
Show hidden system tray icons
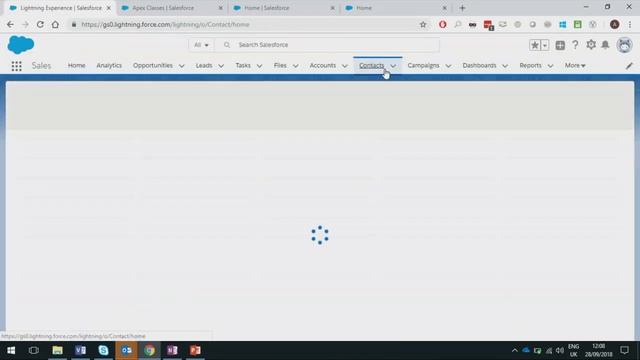tap(514, 351)
